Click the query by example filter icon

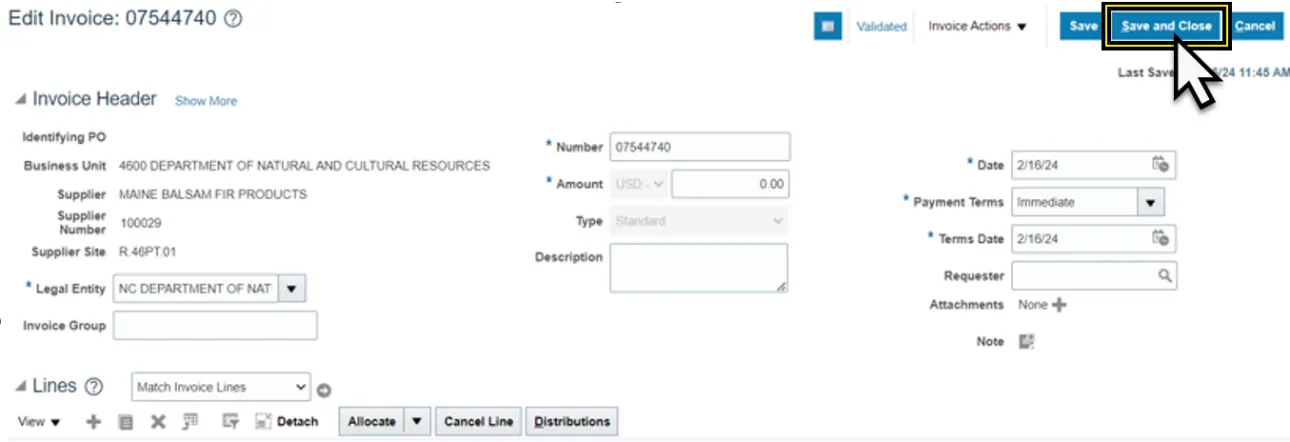tap(230, 422)
